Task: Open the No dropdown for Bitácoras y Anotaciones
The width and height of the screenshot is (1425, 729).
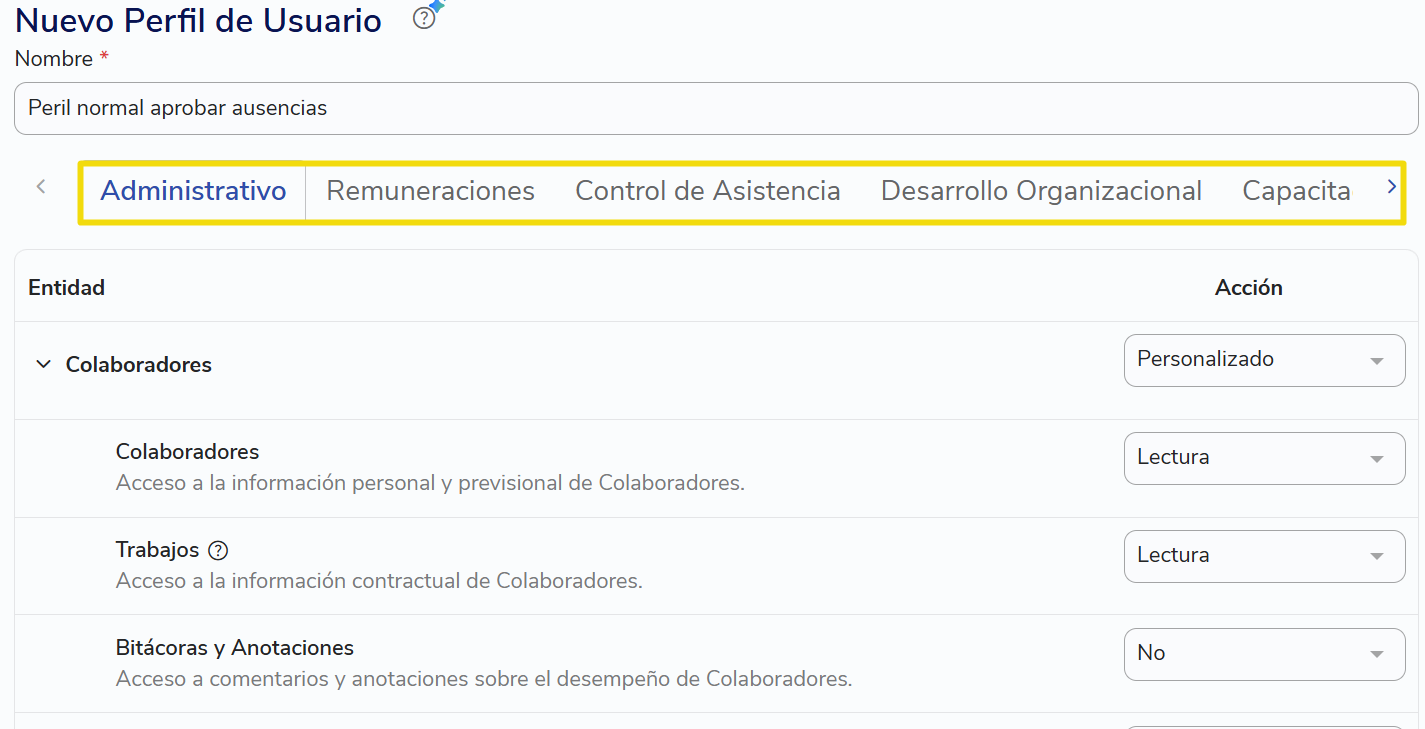Action: pyautogui.click(x=1264, y=654)
